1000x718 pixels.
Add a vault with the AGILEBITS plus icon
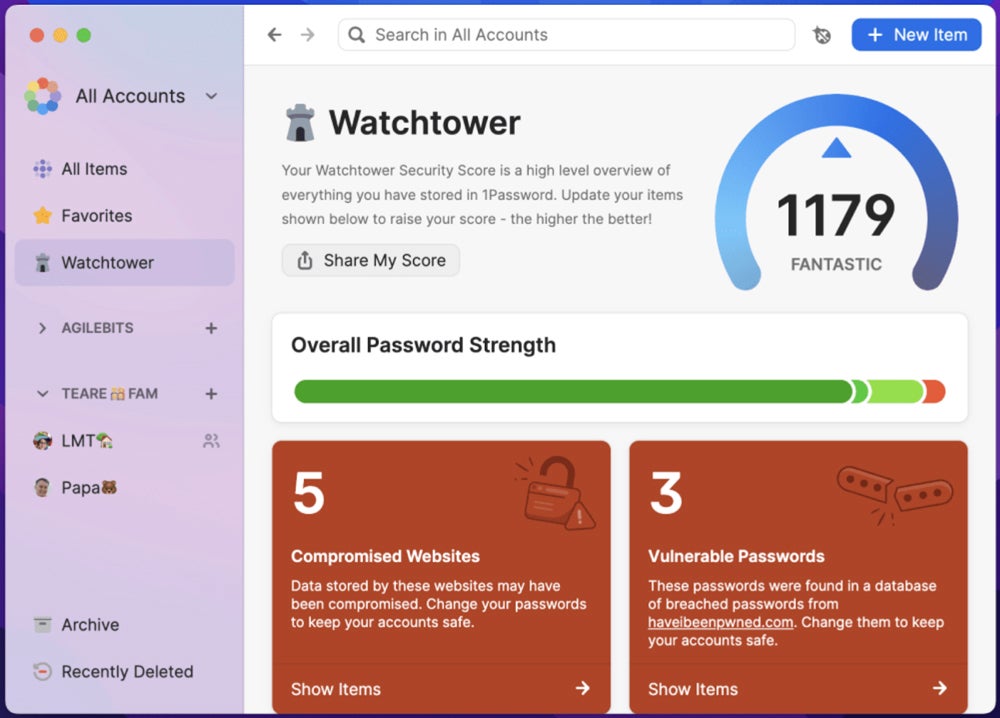[x=211, y=328]
